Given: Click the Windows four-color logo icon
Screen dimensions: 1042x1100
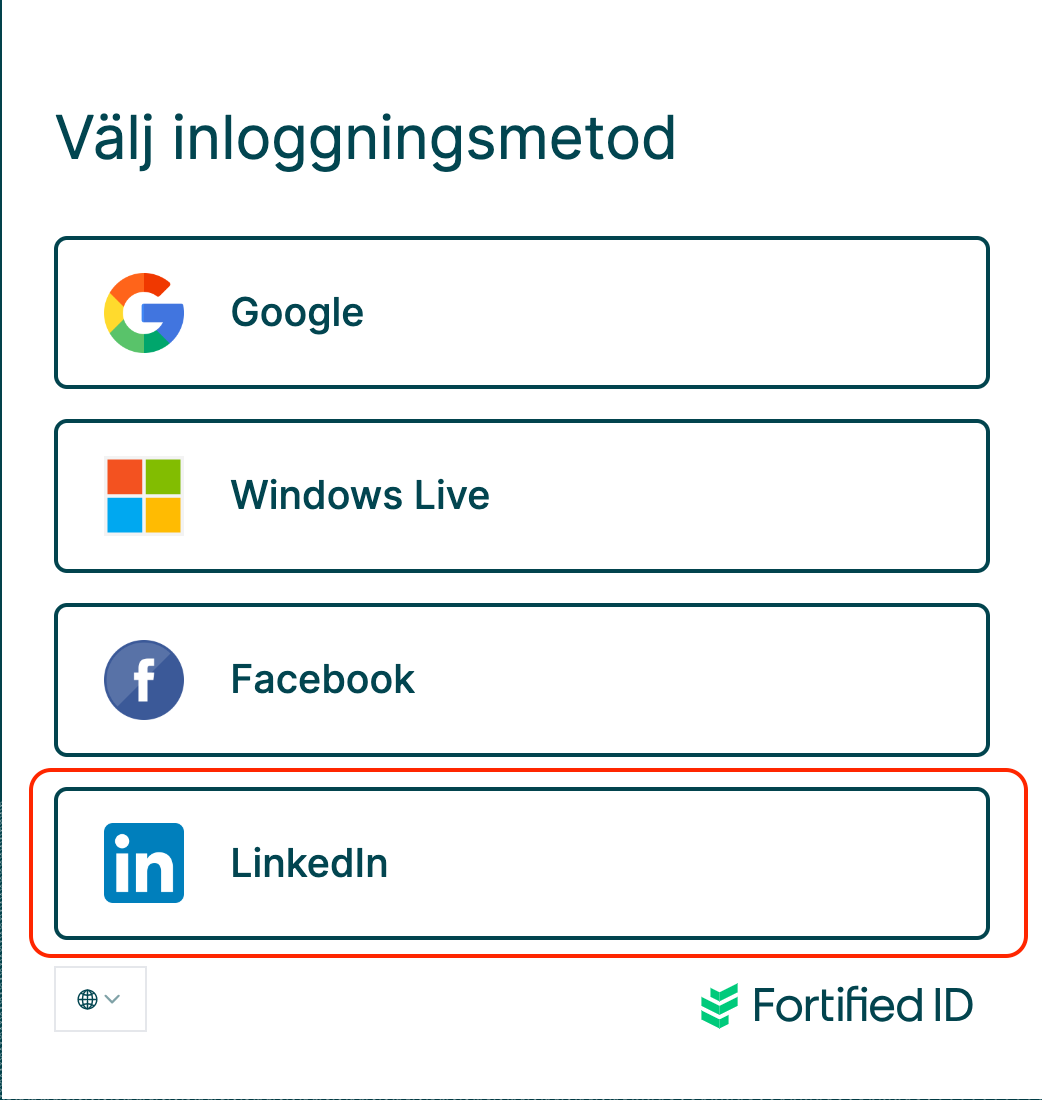Looking at the screenshot, I should [144, 496].
